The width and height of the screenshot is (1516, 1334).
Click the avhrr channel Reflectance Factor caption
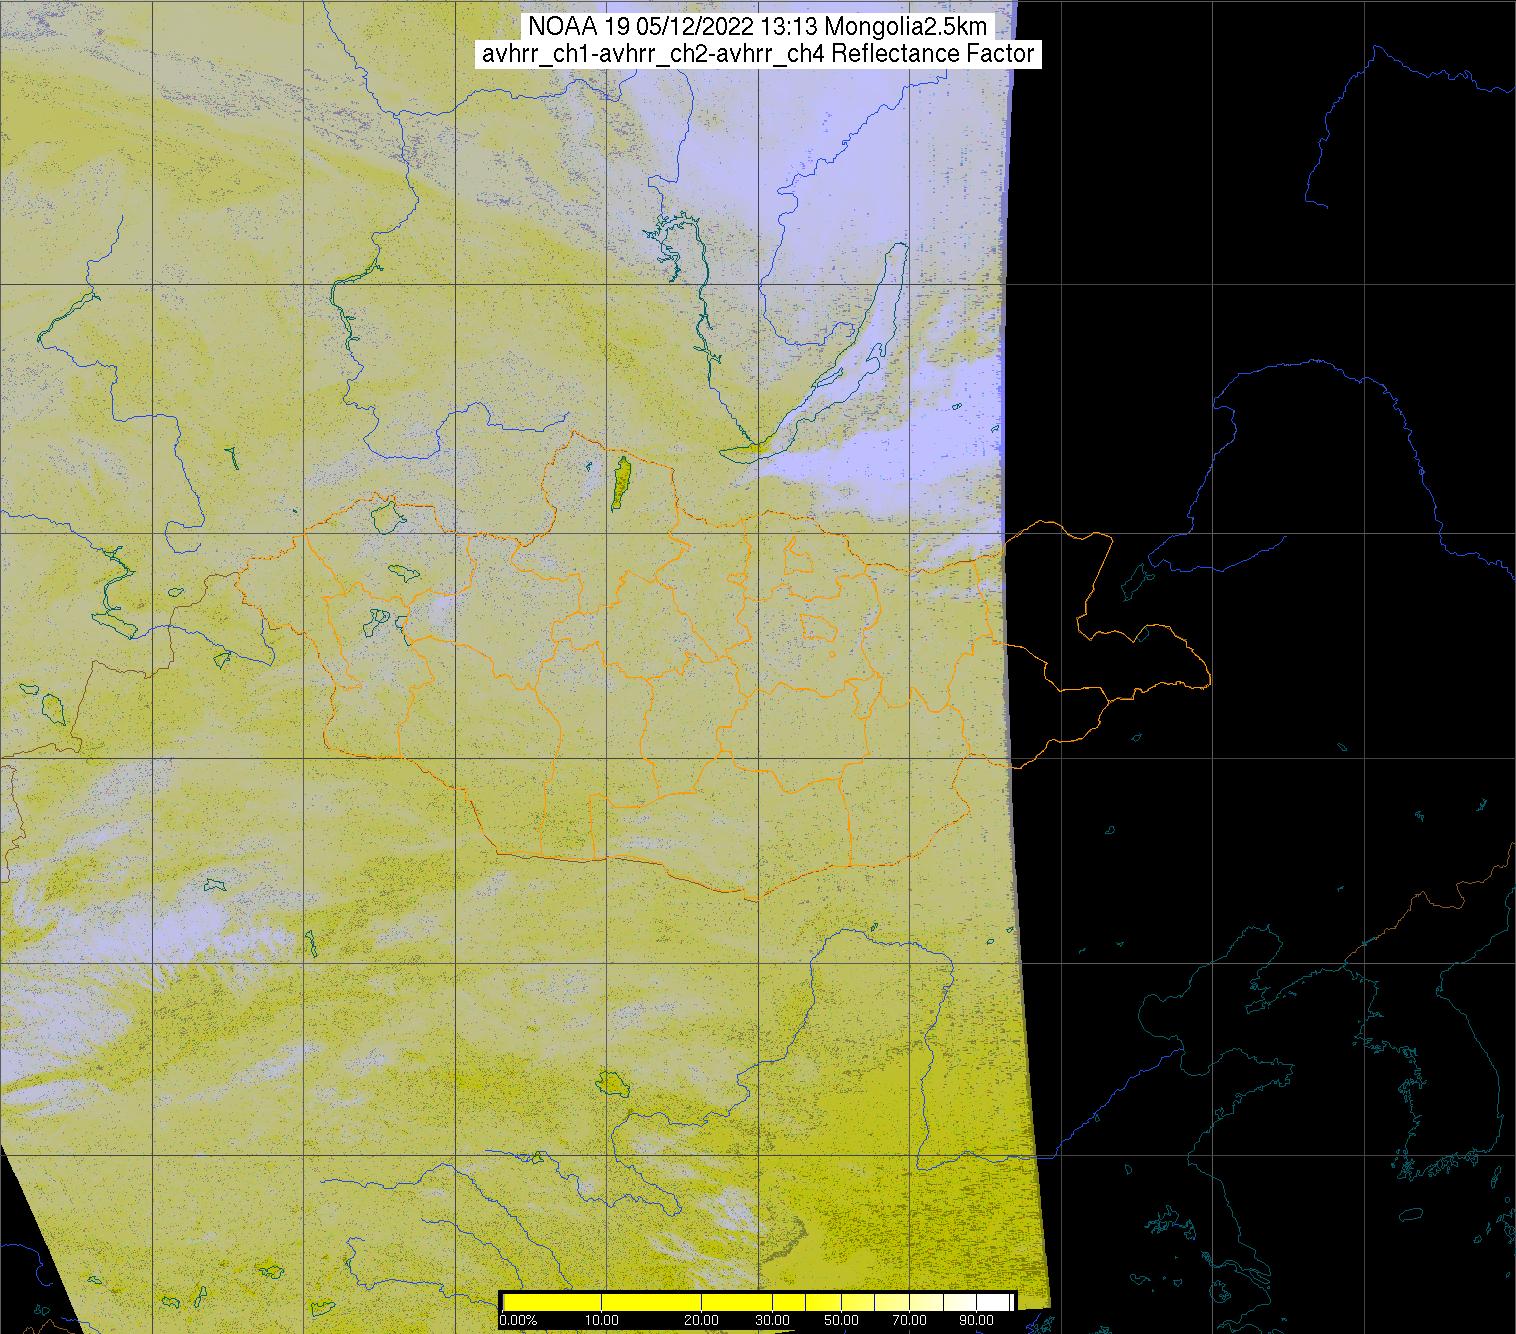coord(757,54)
